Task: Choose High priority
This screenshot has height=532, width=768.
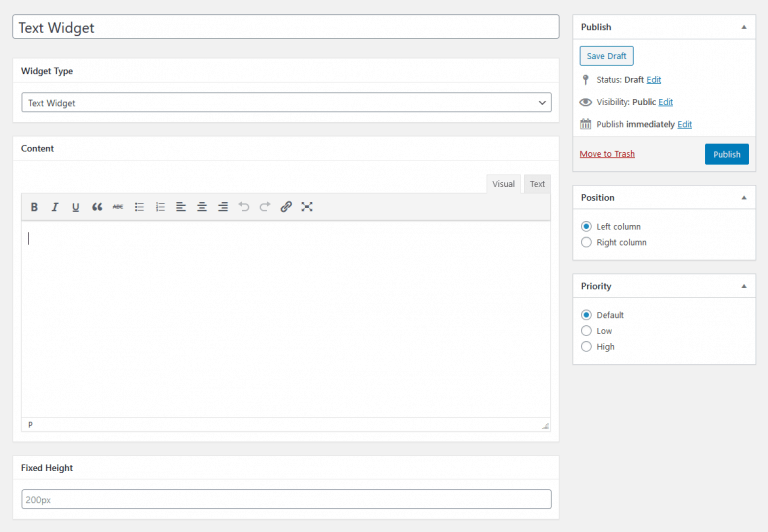Action: 586,346
